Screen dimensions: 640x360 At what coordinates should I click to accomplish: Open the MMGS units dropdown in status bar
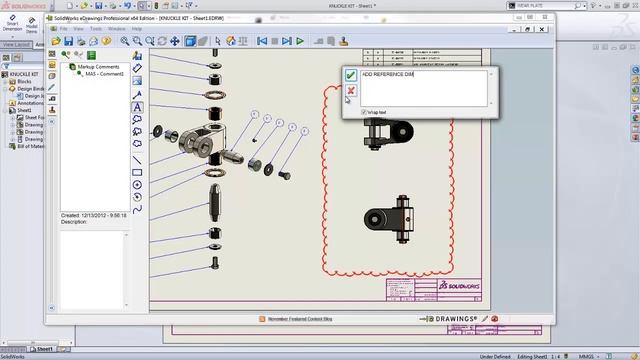(x=598, y=356)
